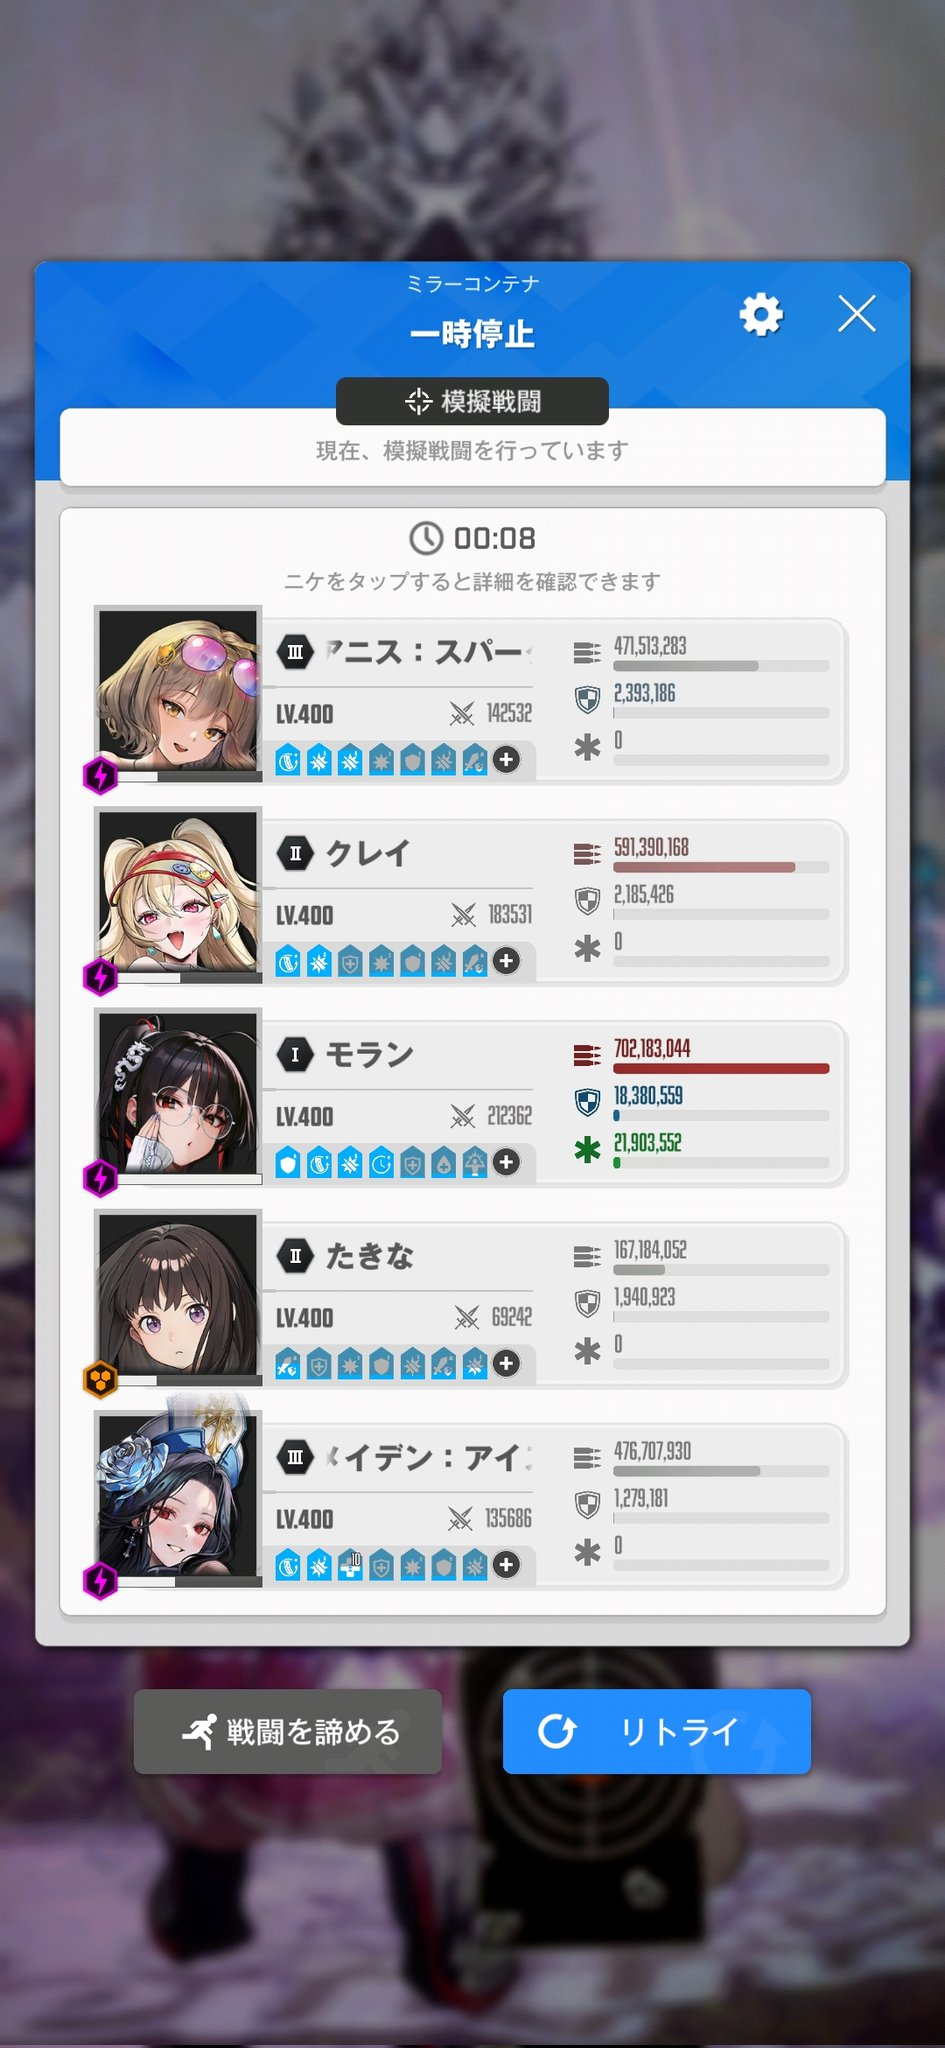Tap the plus icon in たきな's skill row
945x2048 pixels.
coord(507,1363)
